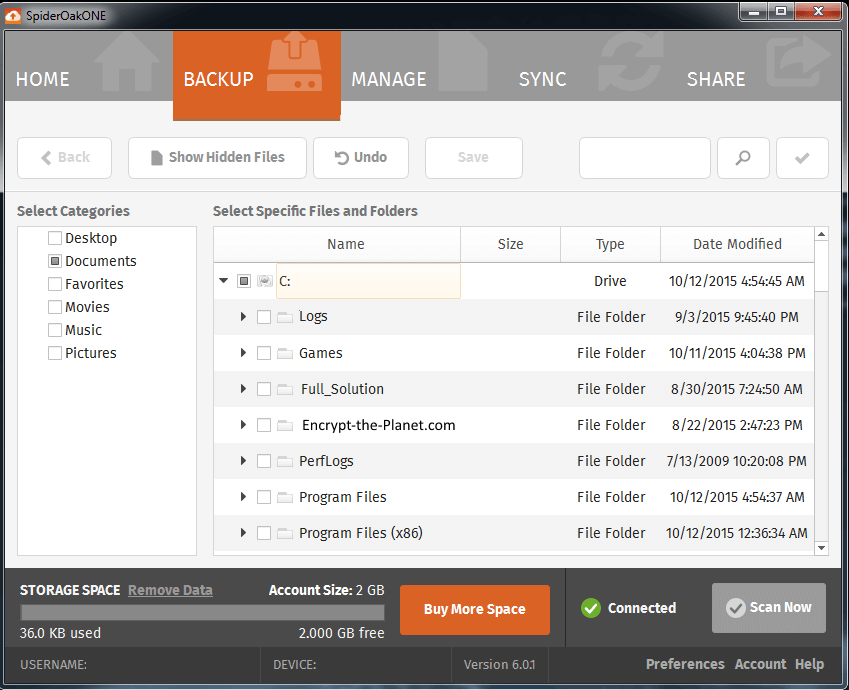Click the Encrypt-the-Planet.com folder icon
849x690 pixels.
click(285, 425)
